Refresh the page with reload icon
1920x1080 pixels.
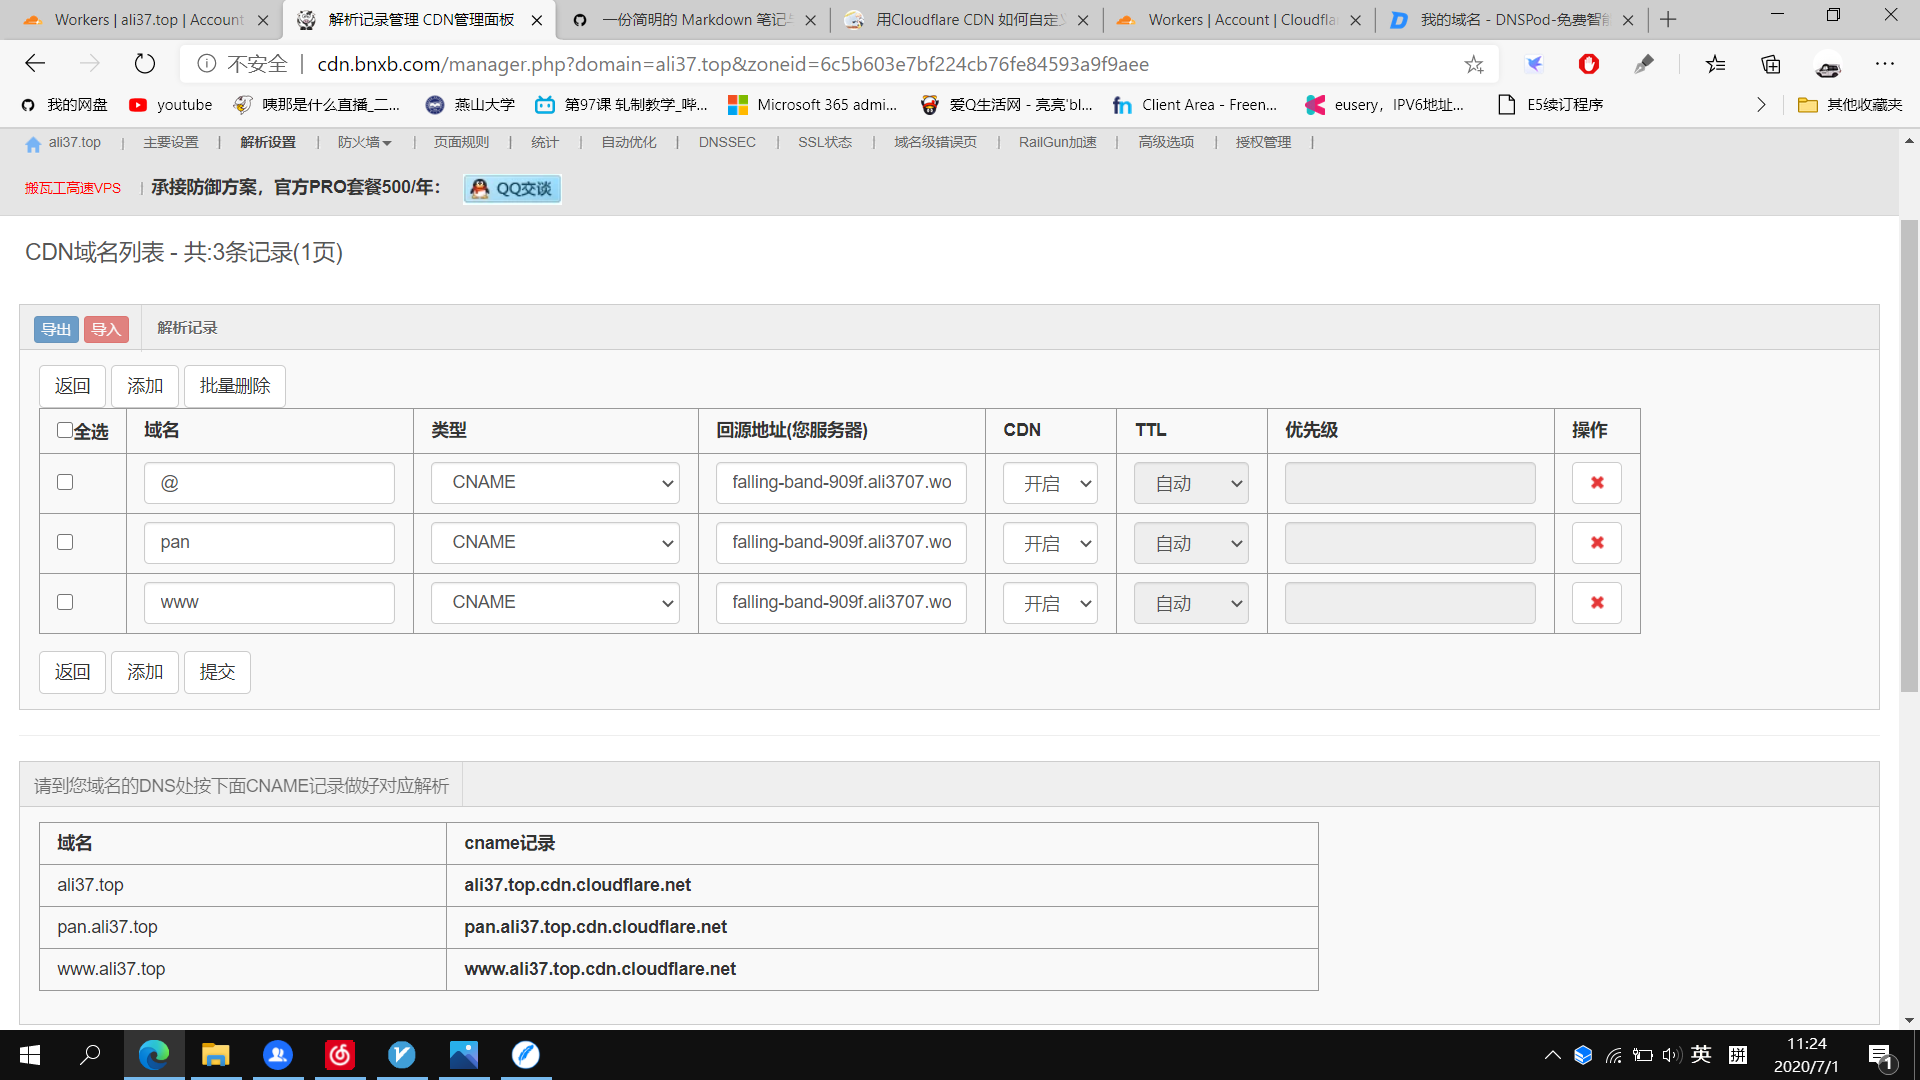tap(145, 64)
